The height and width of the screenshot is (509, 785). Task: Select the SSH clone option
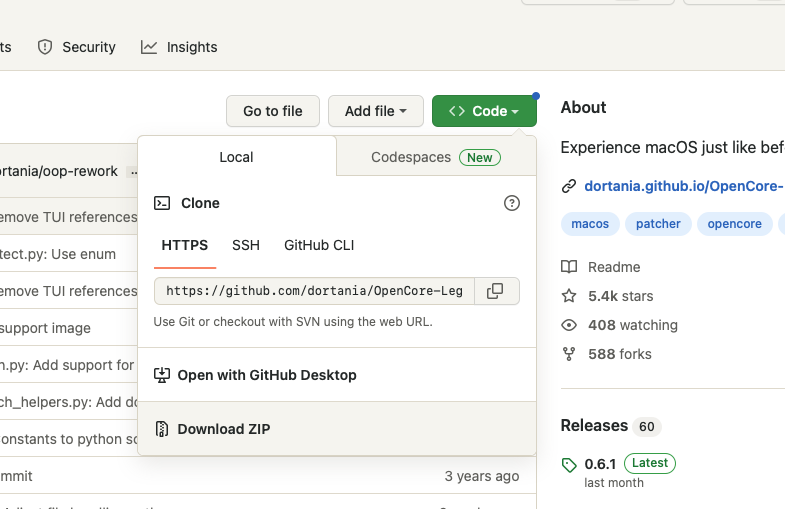click(x=246, y=245)
